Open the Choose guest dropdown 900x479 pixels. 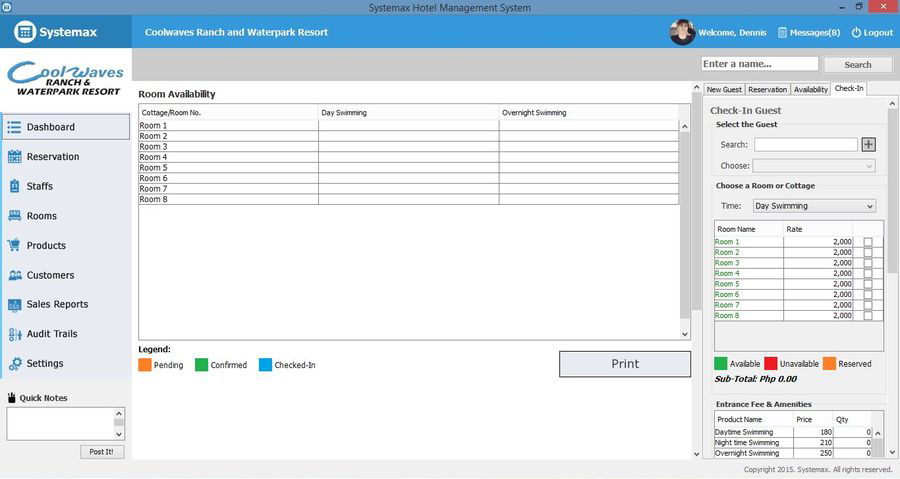point(813,166)
